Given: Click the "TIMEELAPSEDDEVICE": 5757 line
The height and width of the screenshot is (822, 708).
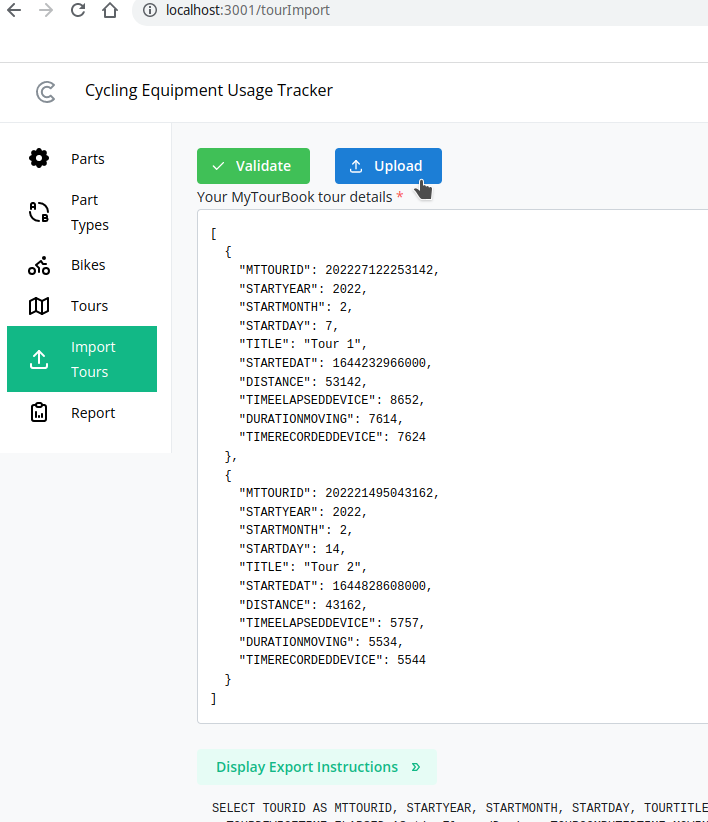Looking at the screenshot, I should 332,623.
